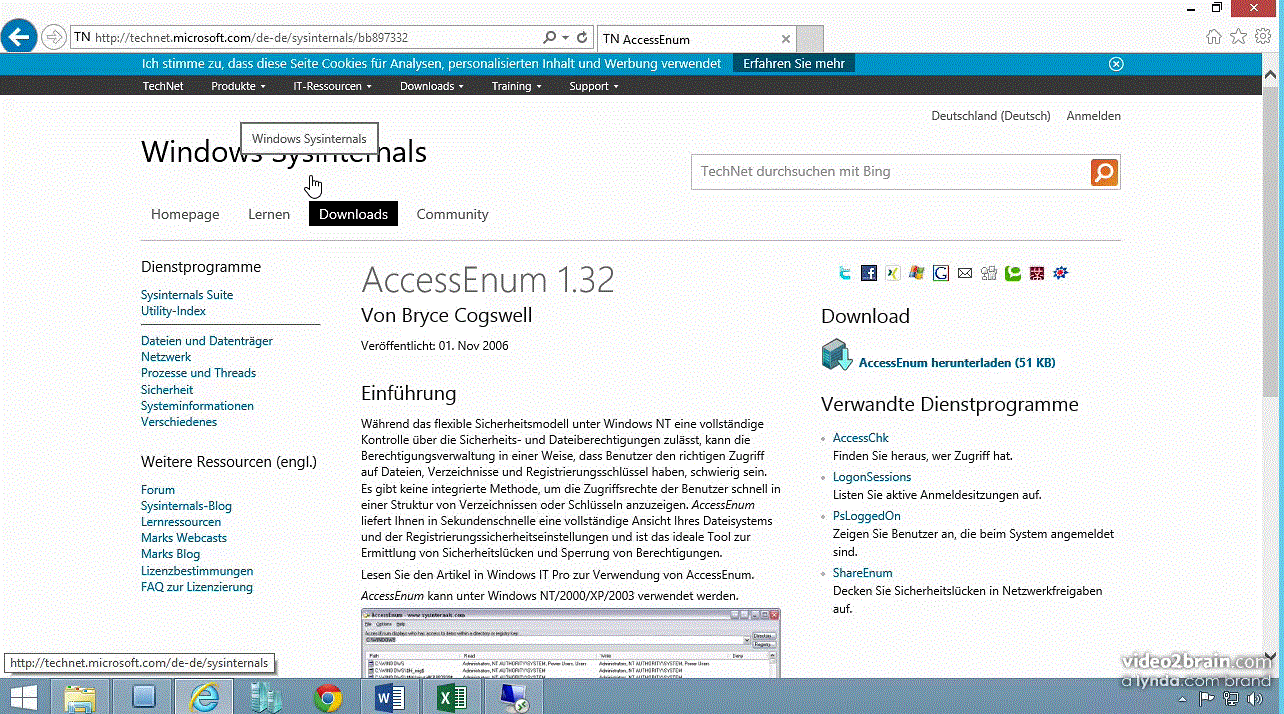This screenshot has width=1284, height=714.
Task: Open address bar history dropdown arrow
Action: point(566,37)
